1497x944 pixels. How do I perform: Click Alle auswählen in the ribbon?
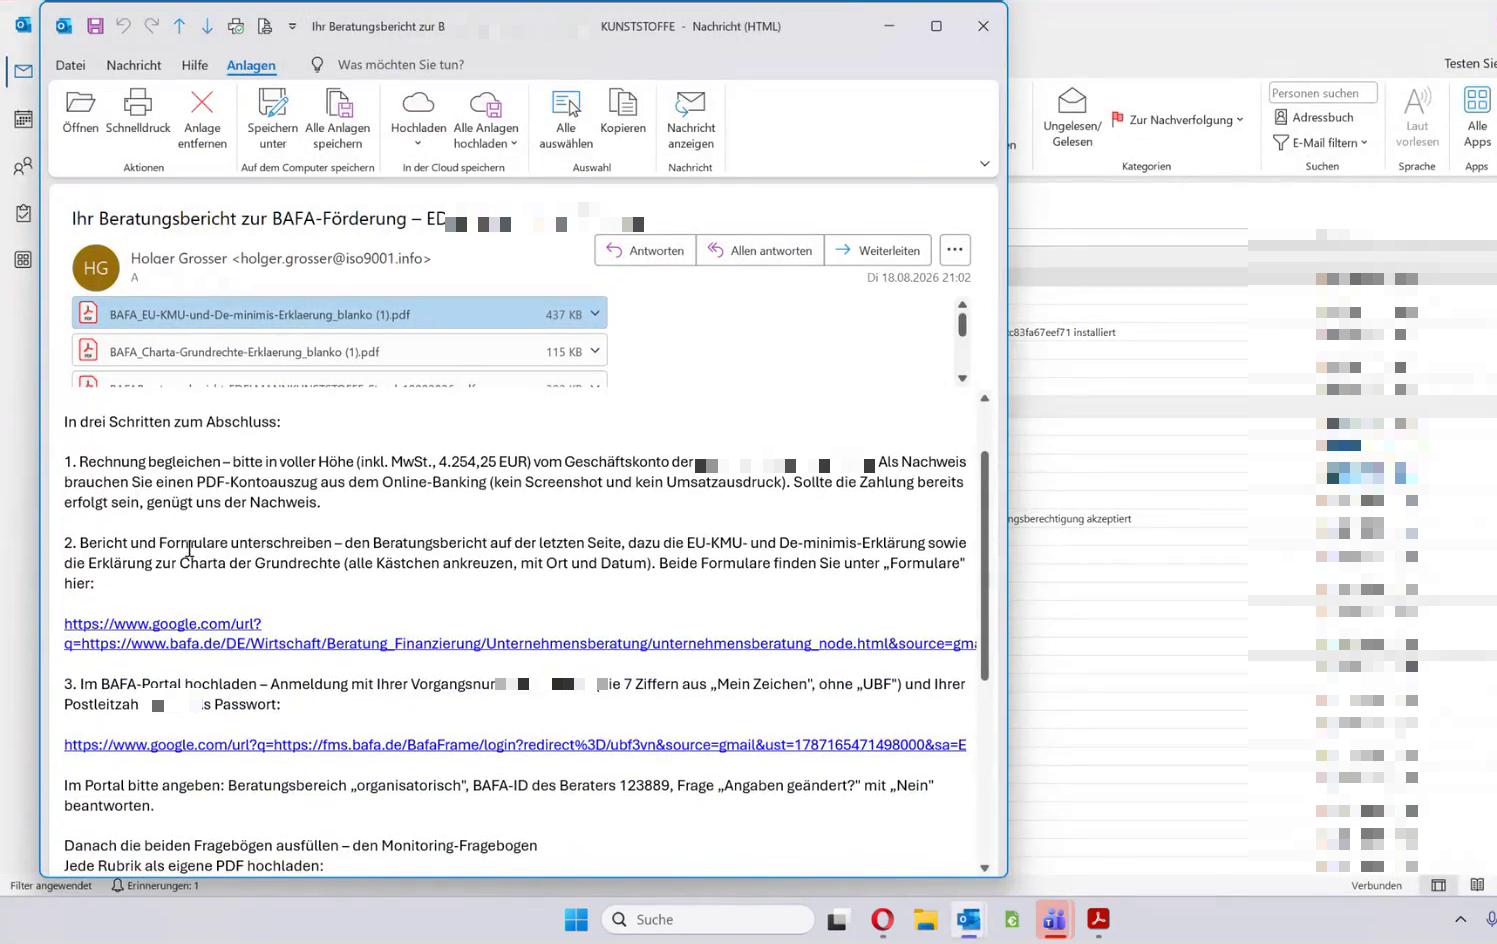click(x=566, y=119)
